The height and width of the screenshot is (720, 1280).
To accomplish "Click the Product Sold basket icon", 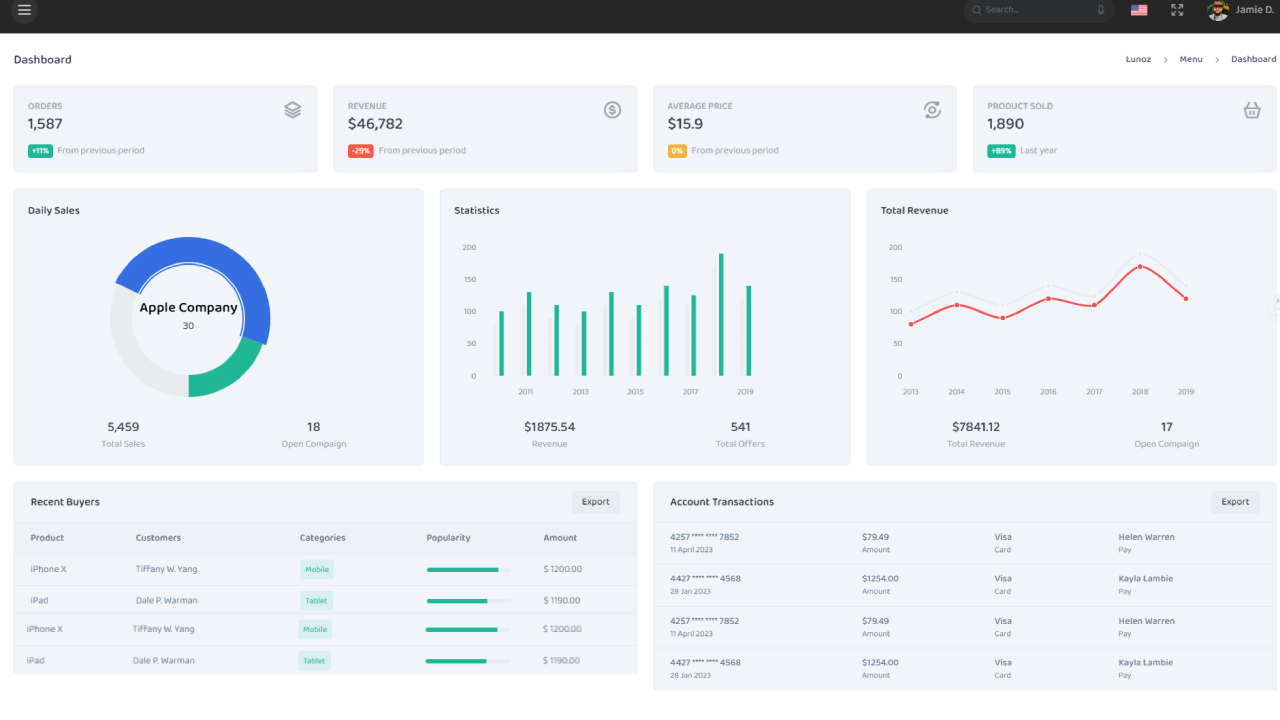I will pyautogui.click(x=1252, y=110).
